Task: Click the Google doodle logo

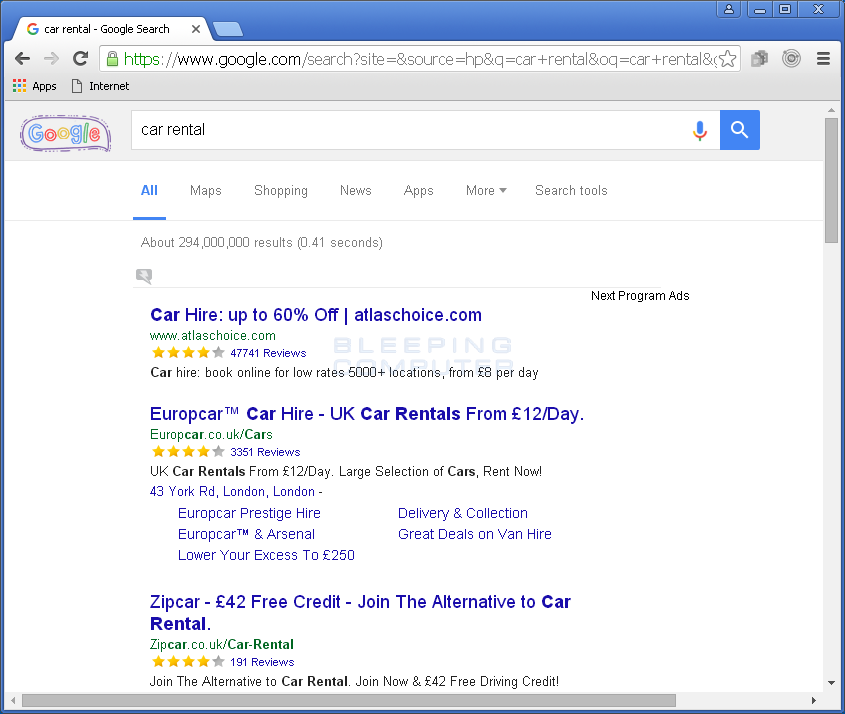Action: [x=66, y=133]
